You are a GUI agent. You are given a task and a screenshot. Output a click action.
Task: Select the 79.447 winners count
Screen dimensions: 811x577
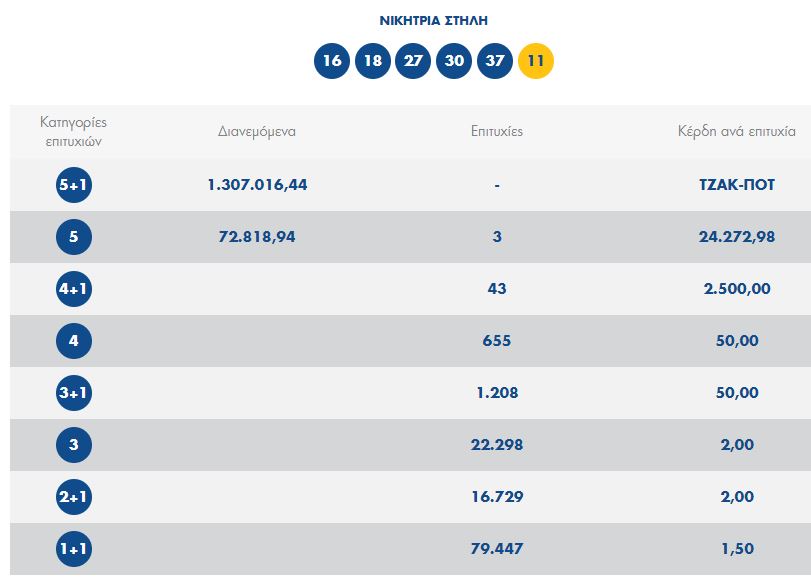pyautogui.click(x=496, y=549)
